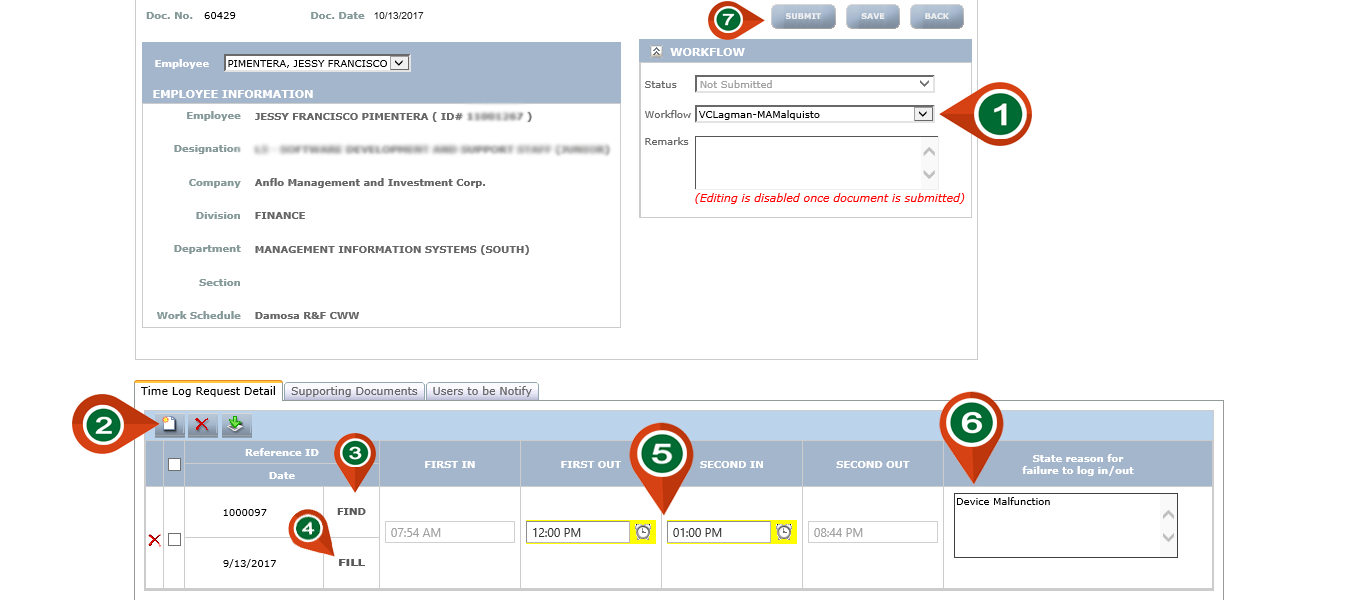Screen dimensions: 1366x600
Task: Switch to Supporting Documents tab
Action: 354,391
